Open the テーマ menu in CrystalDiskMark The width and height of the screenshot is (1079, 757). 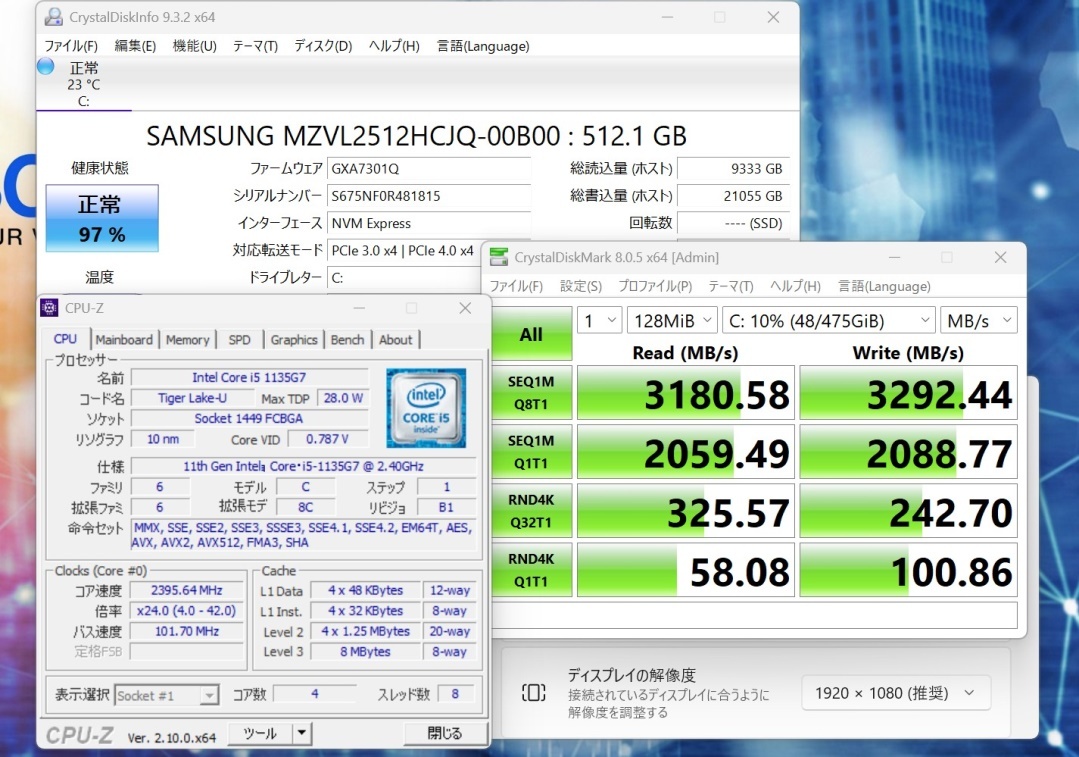click(731, 286)
